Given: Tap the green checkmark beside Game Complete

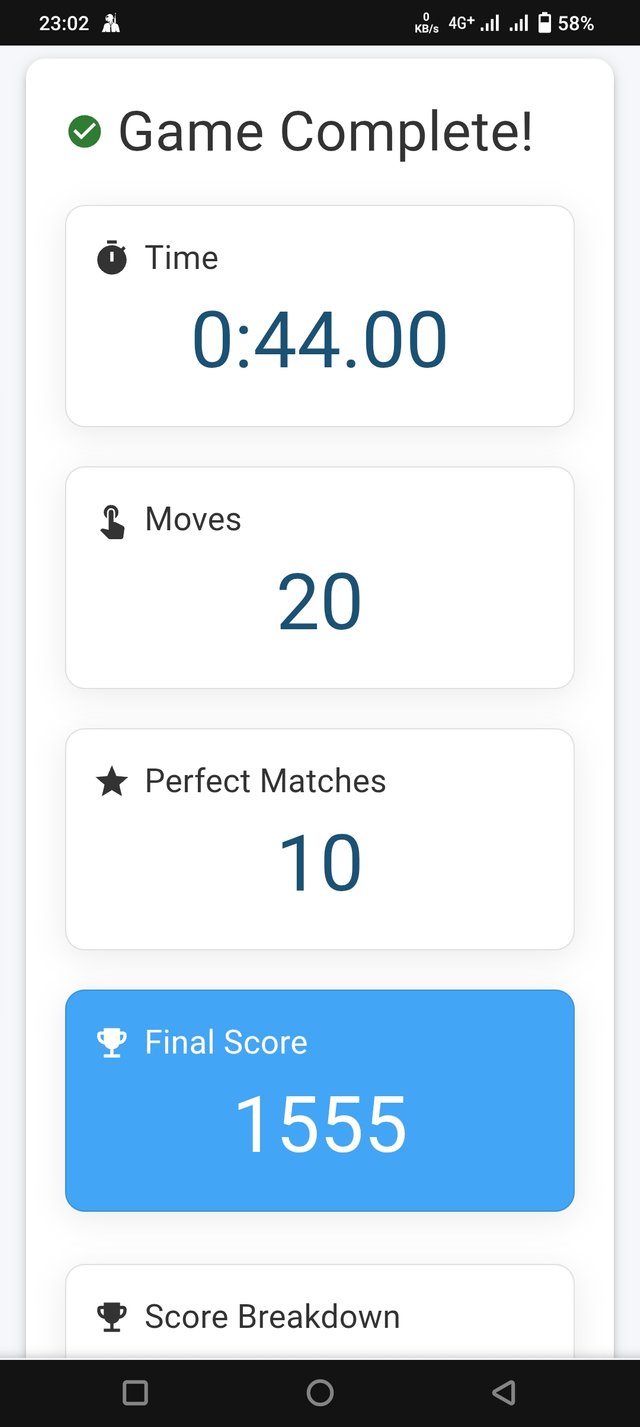Looking at the screenshot, I should (84, 132).
